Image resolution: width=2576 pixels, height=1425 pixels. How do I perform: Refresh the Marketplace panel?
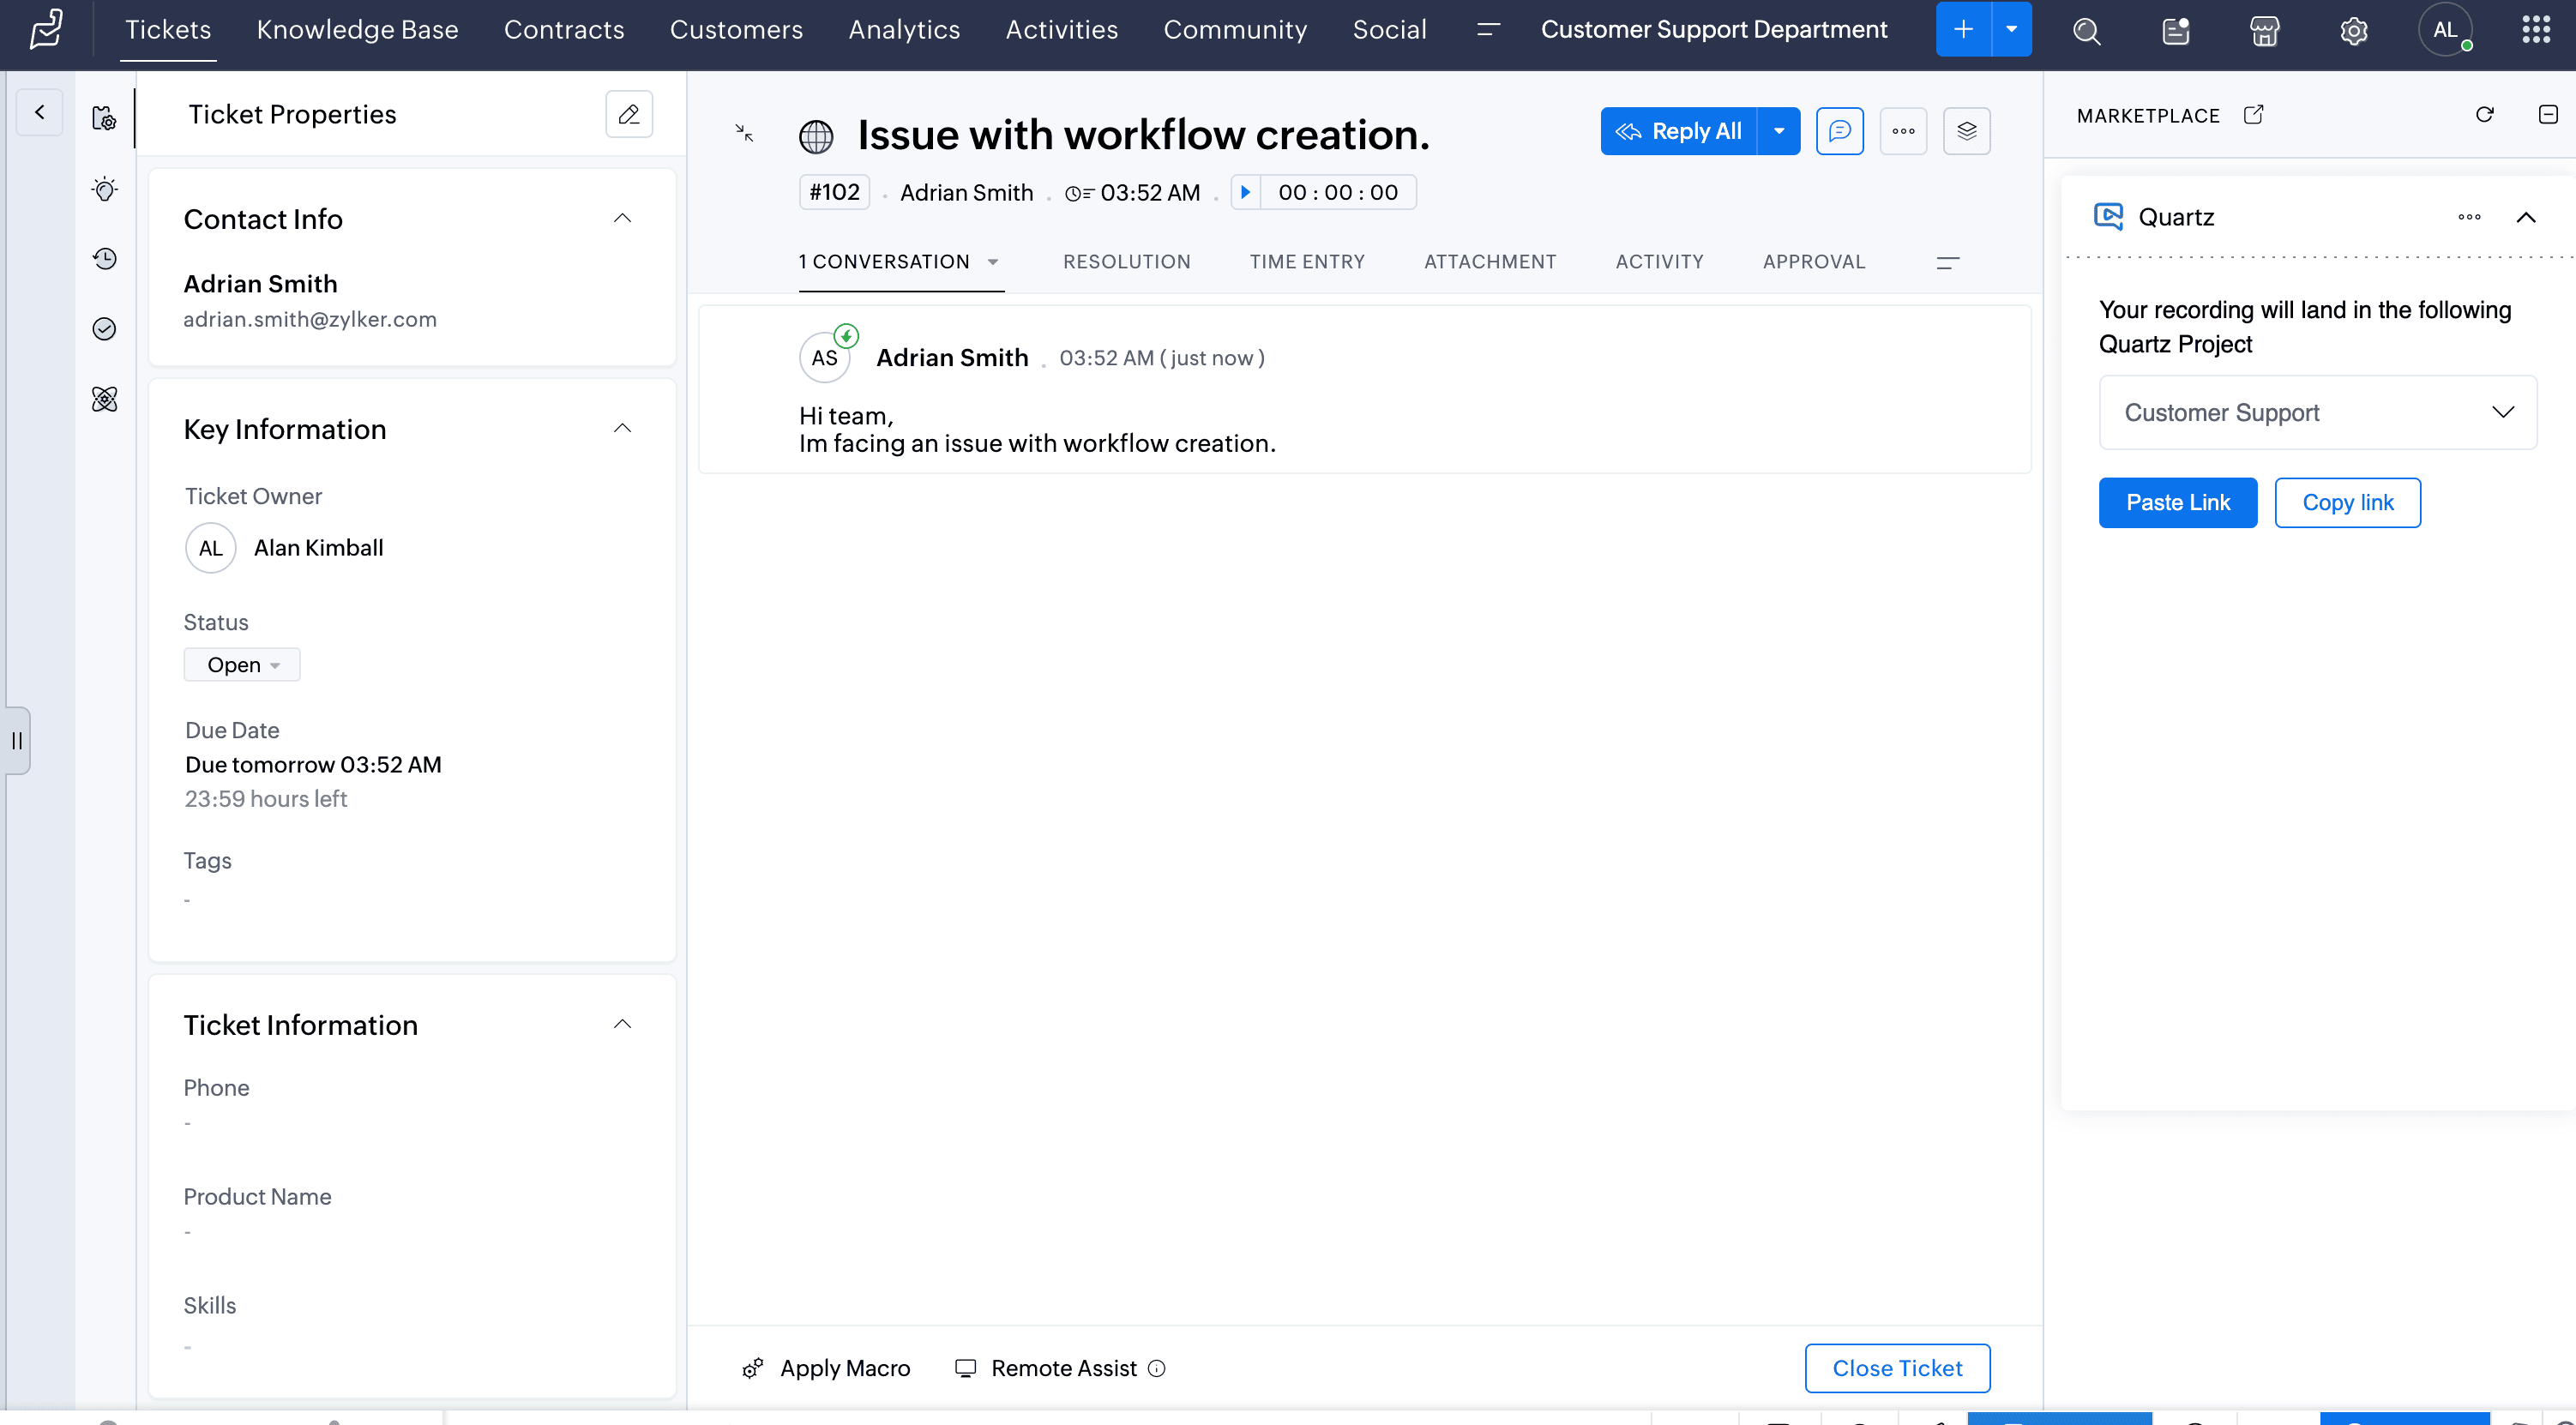pyautogui.click(x=2484, y=115)
